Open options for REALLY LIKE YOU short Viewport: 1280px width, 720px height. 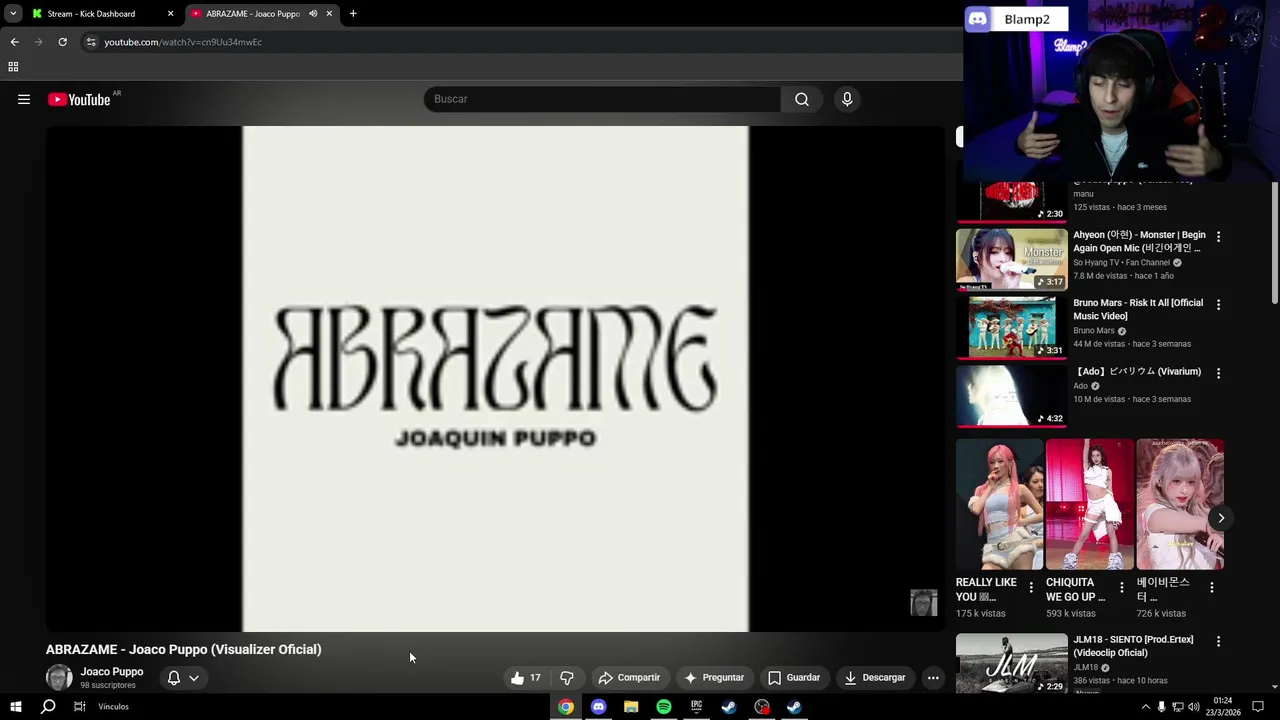(1031, 588)
